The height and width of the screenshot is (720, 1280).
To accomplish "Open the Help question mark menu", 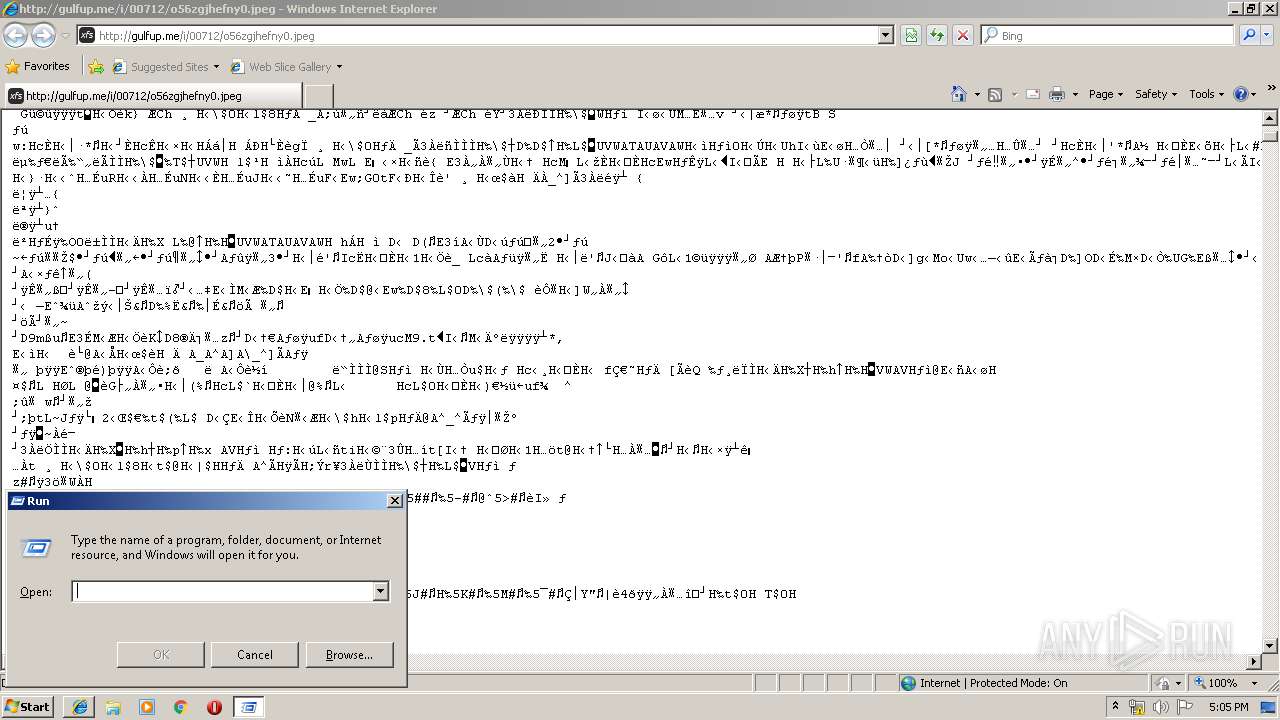I will pyautogui.click(x=1243, y=94).
